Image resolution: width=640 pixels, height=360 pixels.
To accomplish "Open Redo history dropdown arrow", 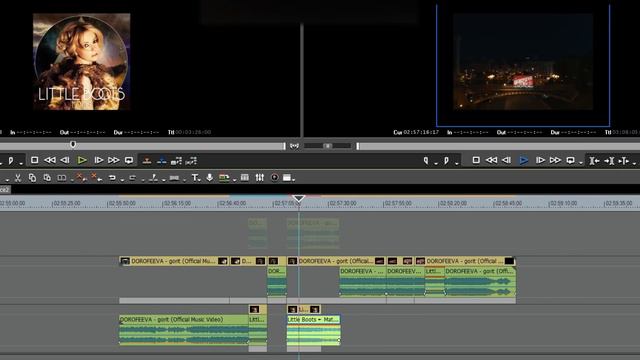I will 143,180.
